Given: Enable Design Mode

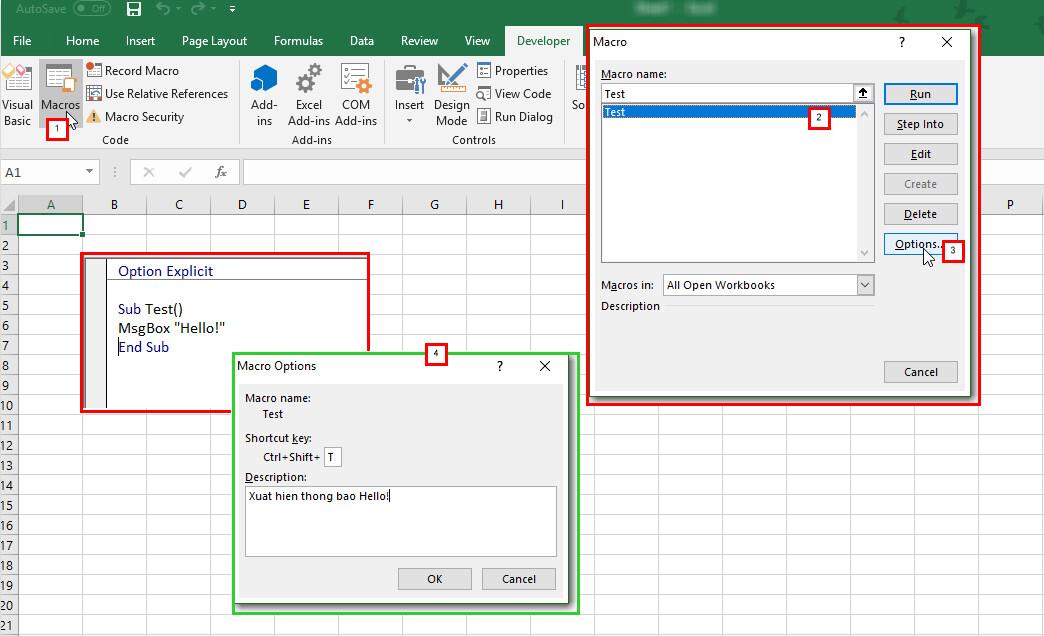Looking at the screenshot, I should tap(451, 95).
